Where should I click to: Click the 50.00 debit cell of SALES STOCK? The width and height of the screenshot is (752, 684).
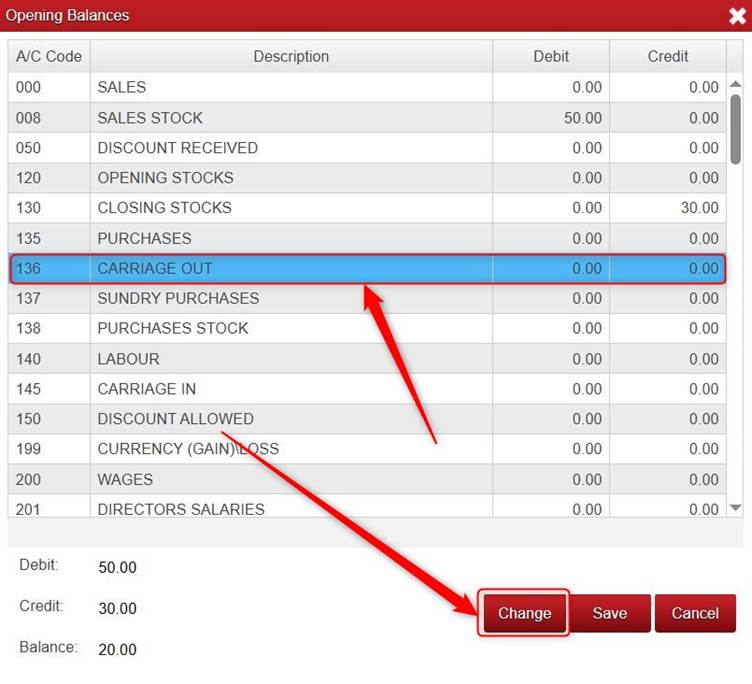coord(551,118)
